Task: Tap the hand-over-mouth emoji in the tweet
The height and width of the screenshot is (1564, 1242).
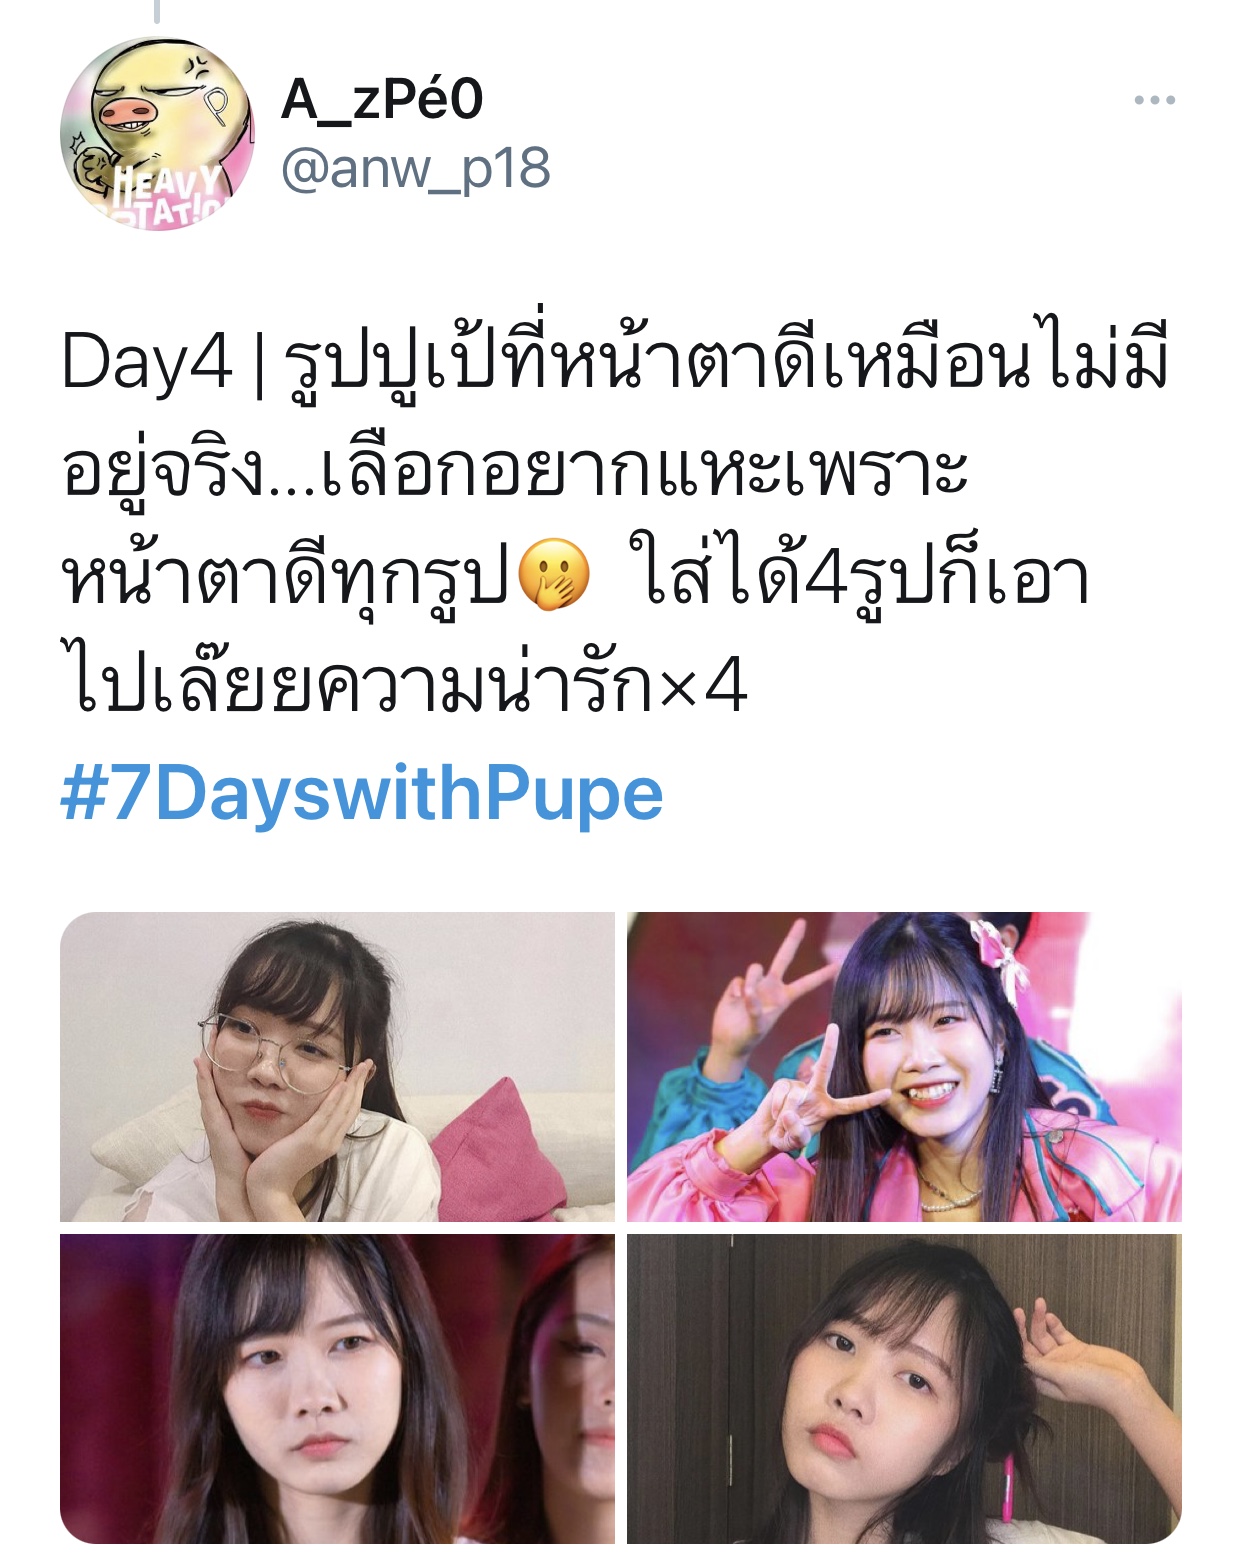Action: pyautogui.click(x=554, y=574)
